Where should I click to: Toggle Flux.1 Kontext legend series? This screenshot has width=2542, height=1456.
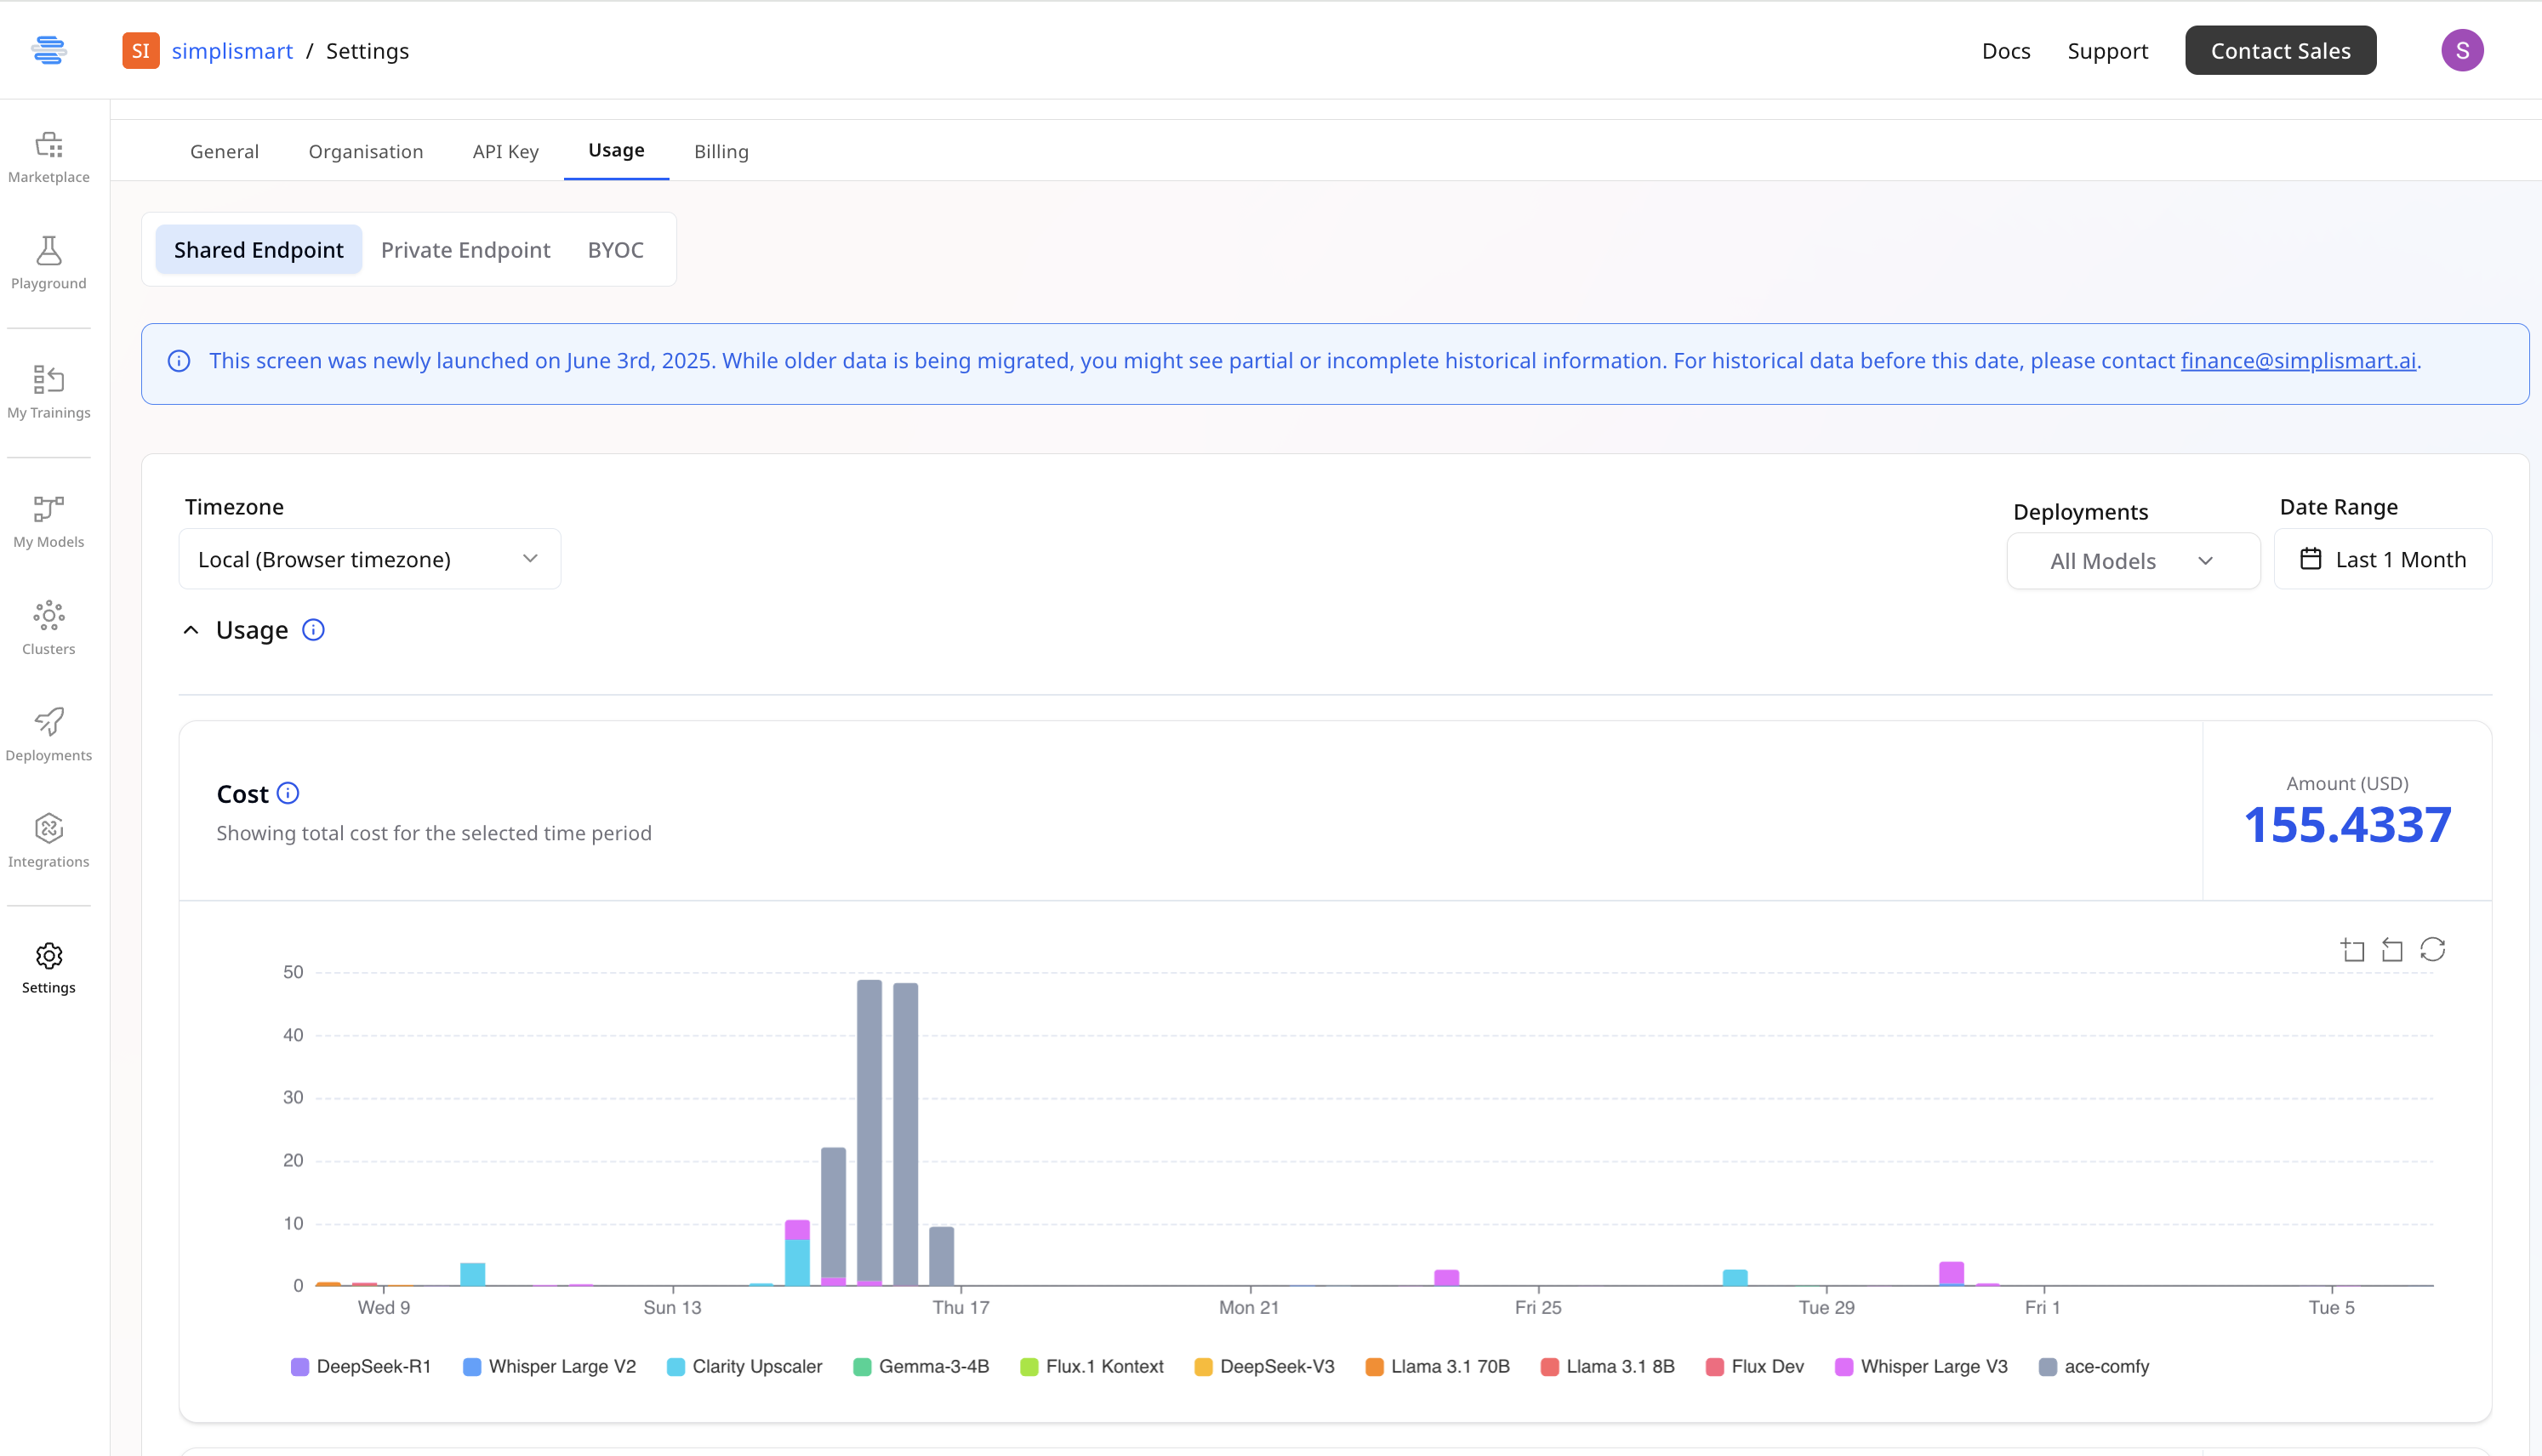(1092, 1367)
